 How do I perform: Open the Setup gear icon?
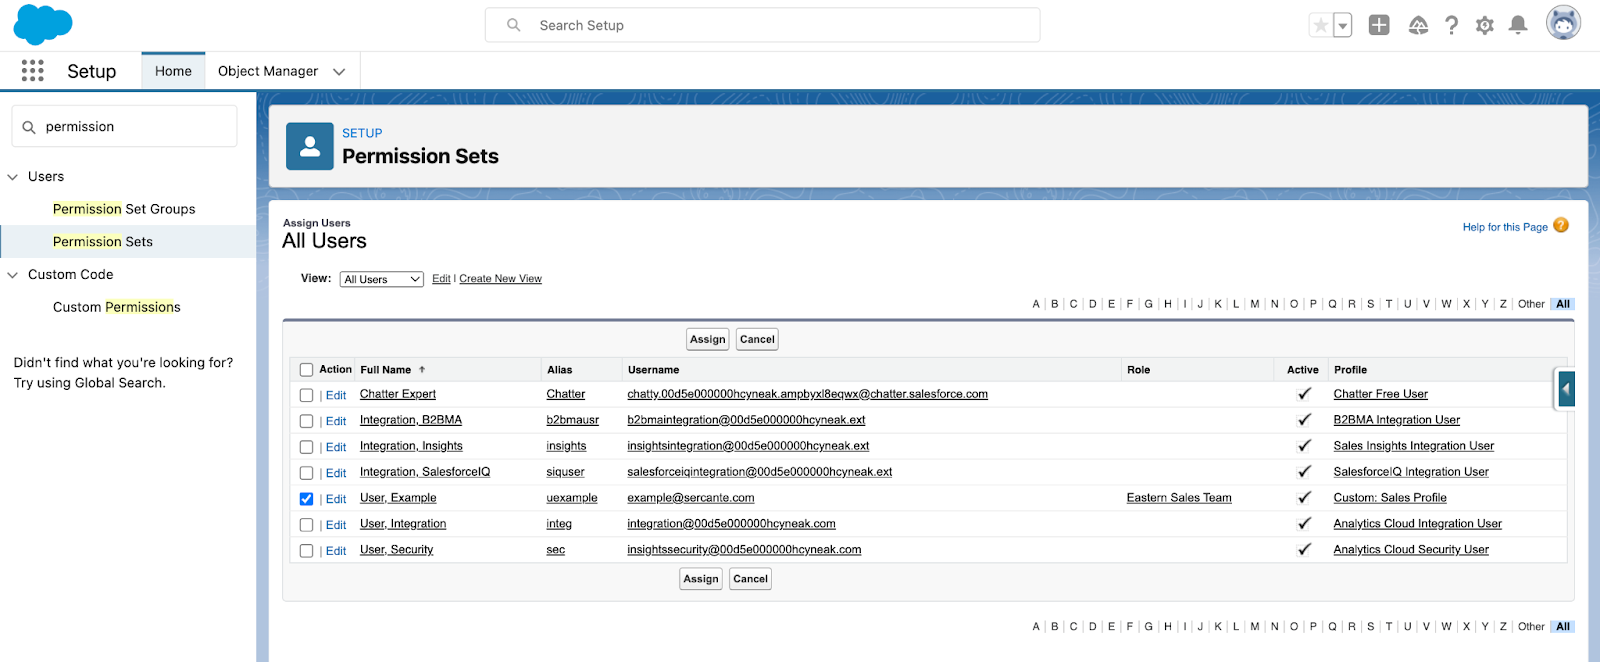click(1485, 26)
